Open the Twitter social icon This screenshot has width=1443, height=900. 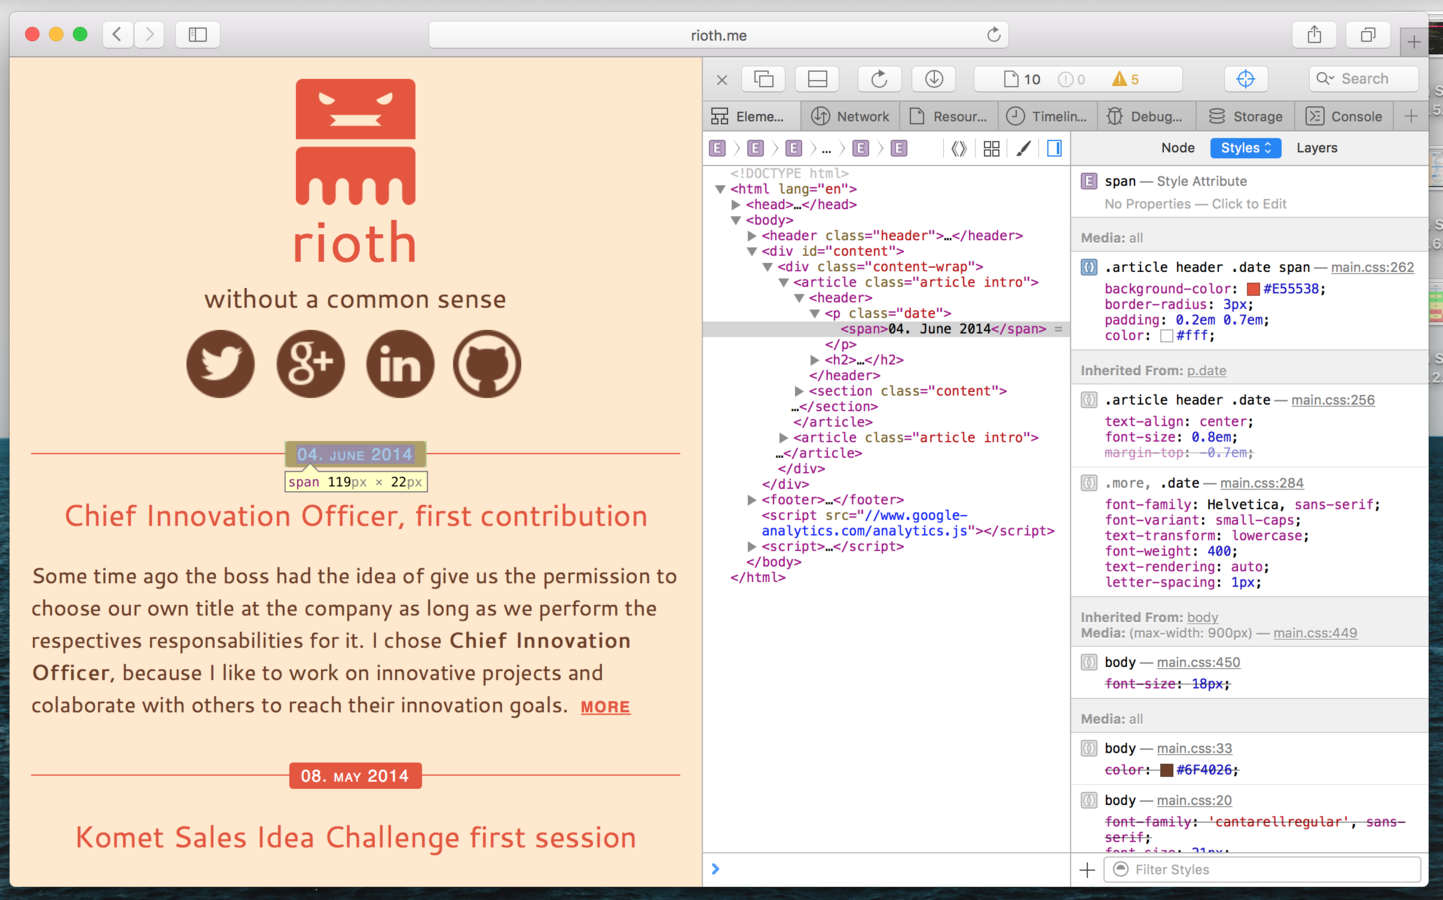click(220, 364)
